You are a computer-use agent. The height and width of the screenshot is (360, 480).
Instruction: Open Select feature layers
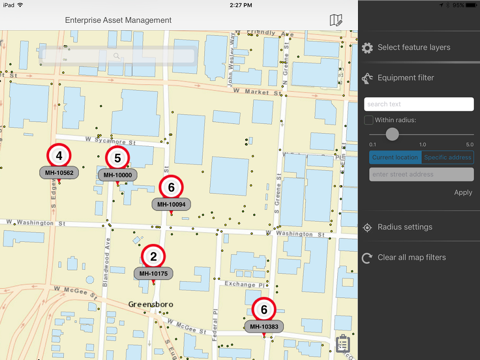414,47
